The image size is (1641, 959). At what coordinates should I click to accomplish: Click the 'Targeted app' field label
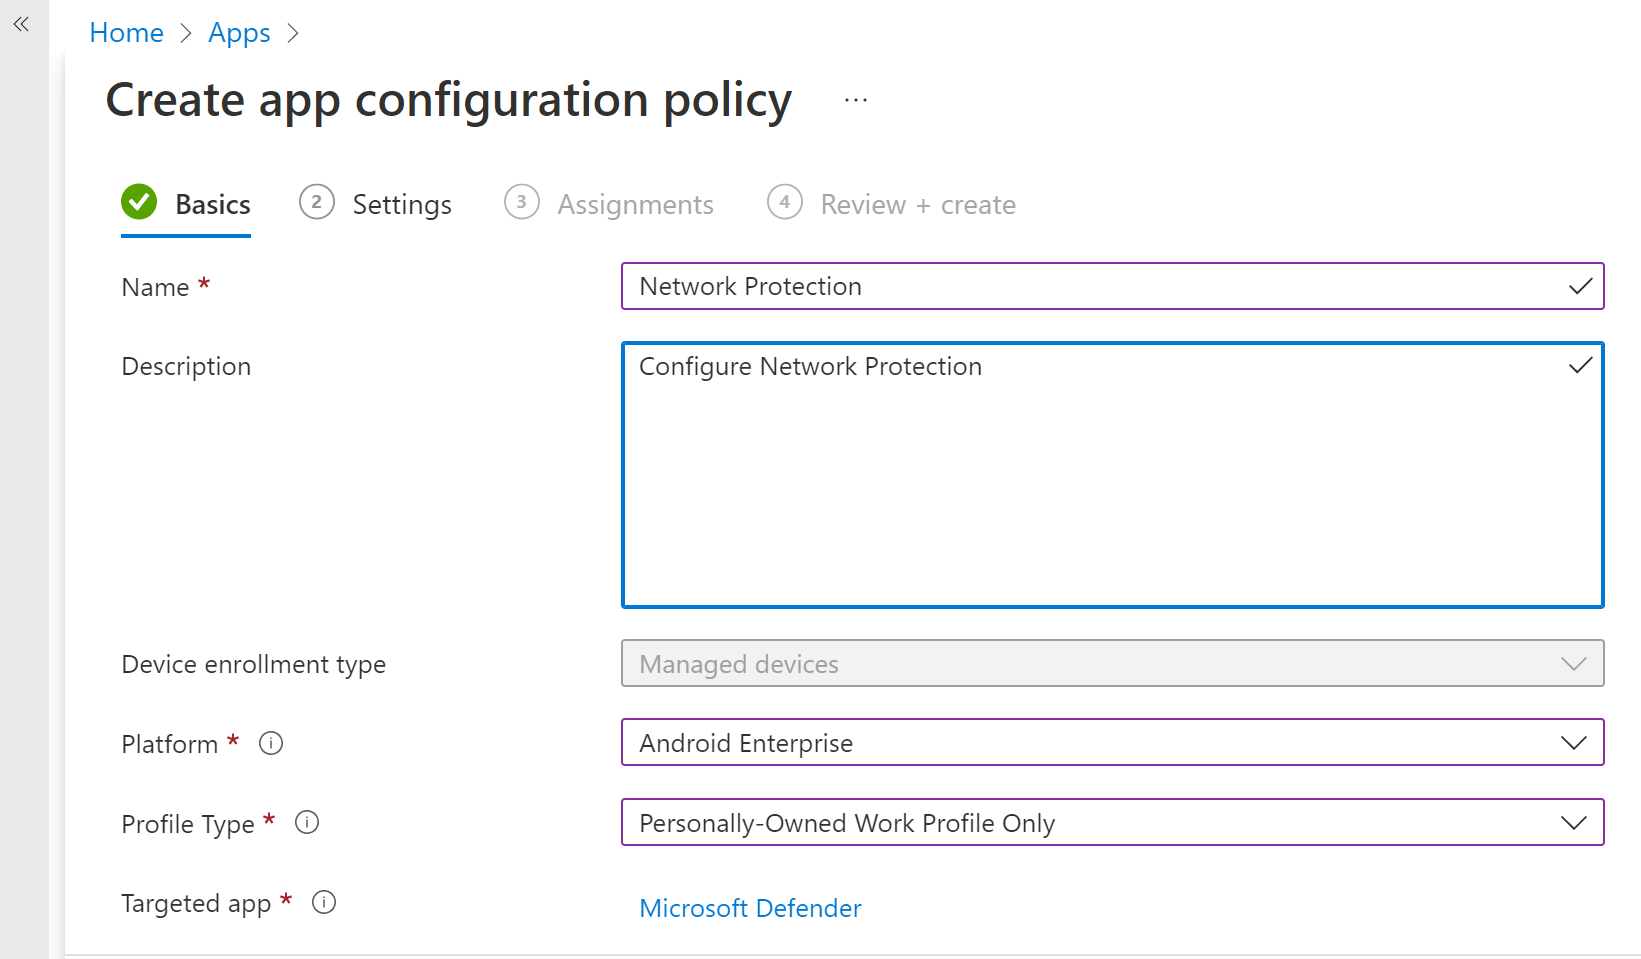(196, 903)
